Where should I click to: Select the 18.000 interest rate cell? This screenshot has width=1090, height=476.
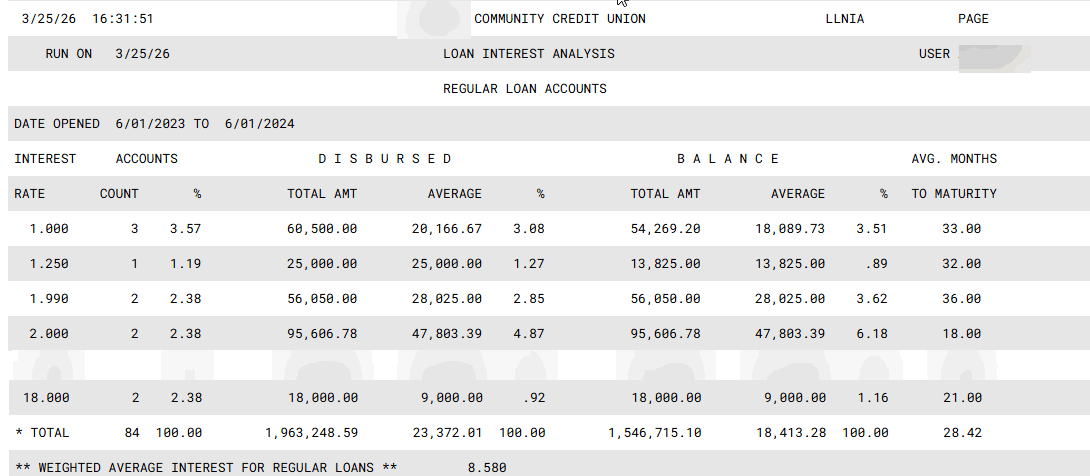[46, 397]
